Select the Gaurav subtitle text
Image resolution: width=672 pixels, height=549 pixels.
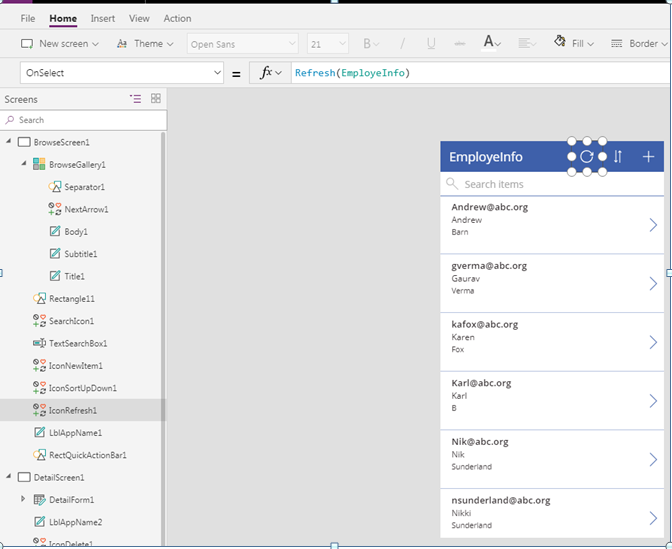465,279
